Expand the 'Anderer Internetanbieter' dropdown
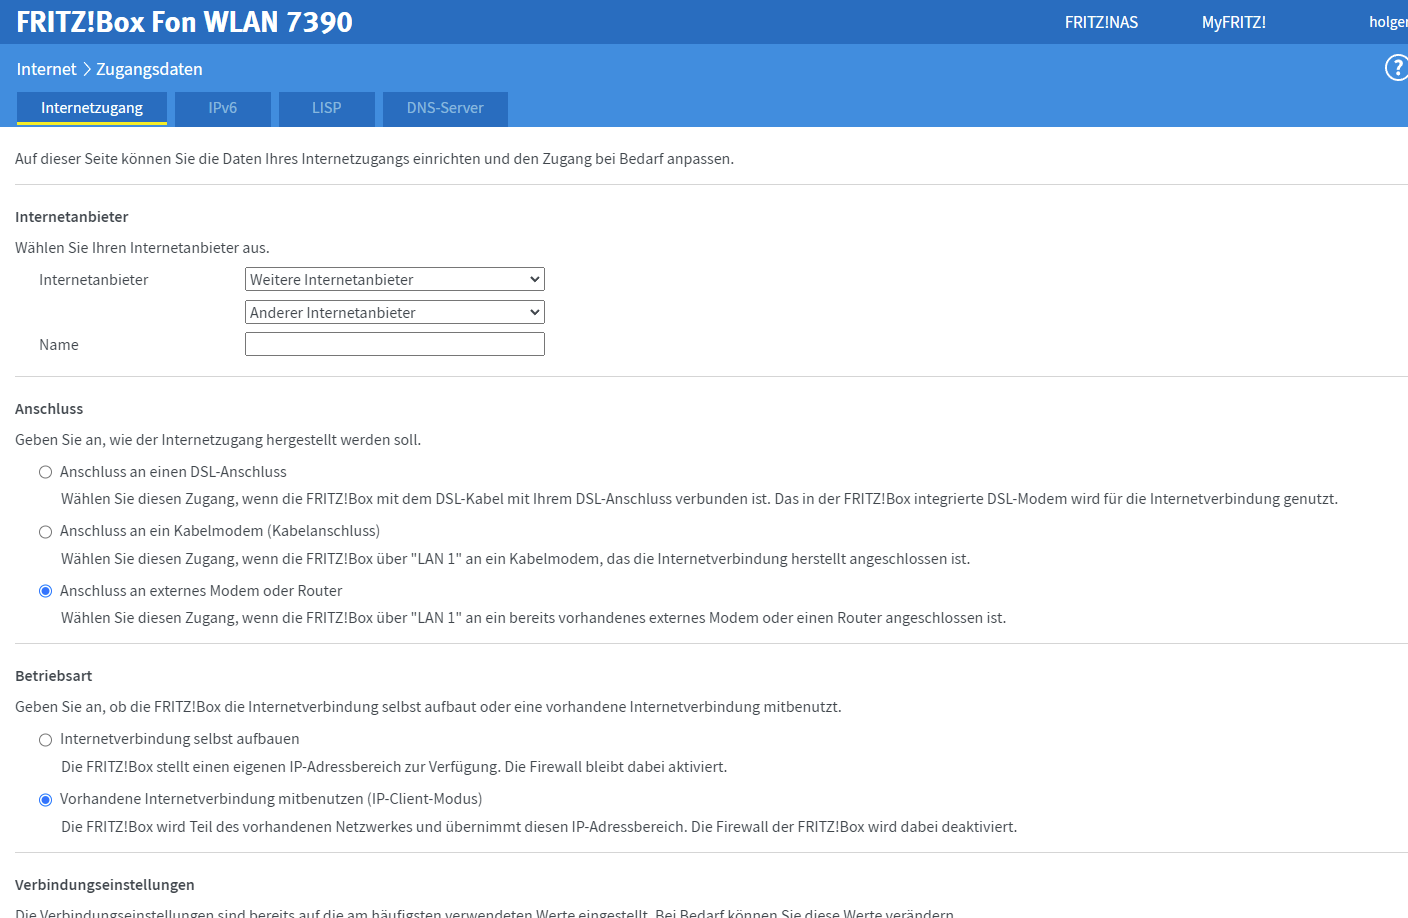The height and width of the screenshot is (918, 1408). click(395, 312)
